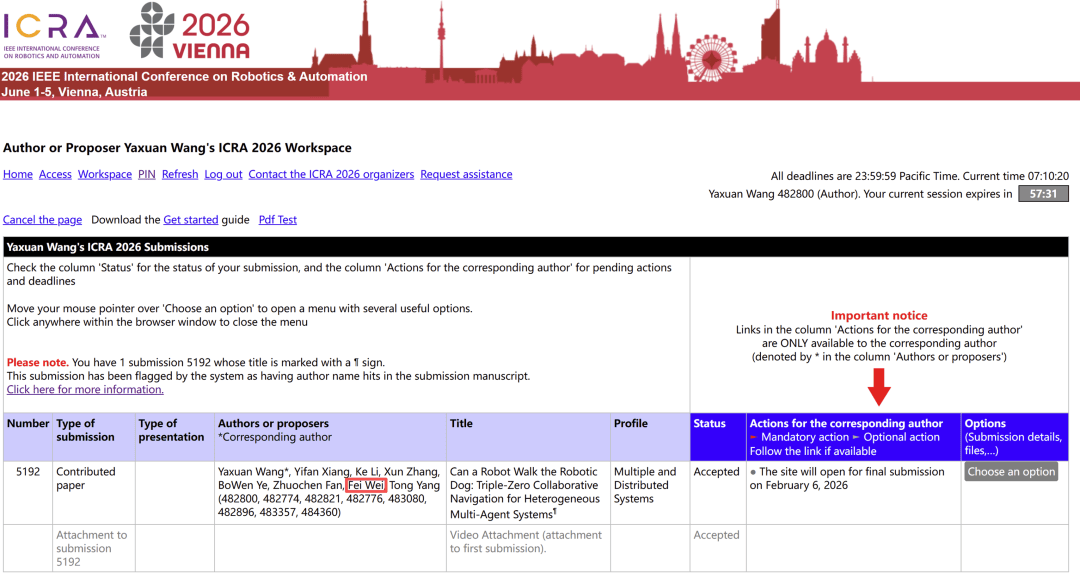
Task: Open the Workspace link
Action: point(105,174)
